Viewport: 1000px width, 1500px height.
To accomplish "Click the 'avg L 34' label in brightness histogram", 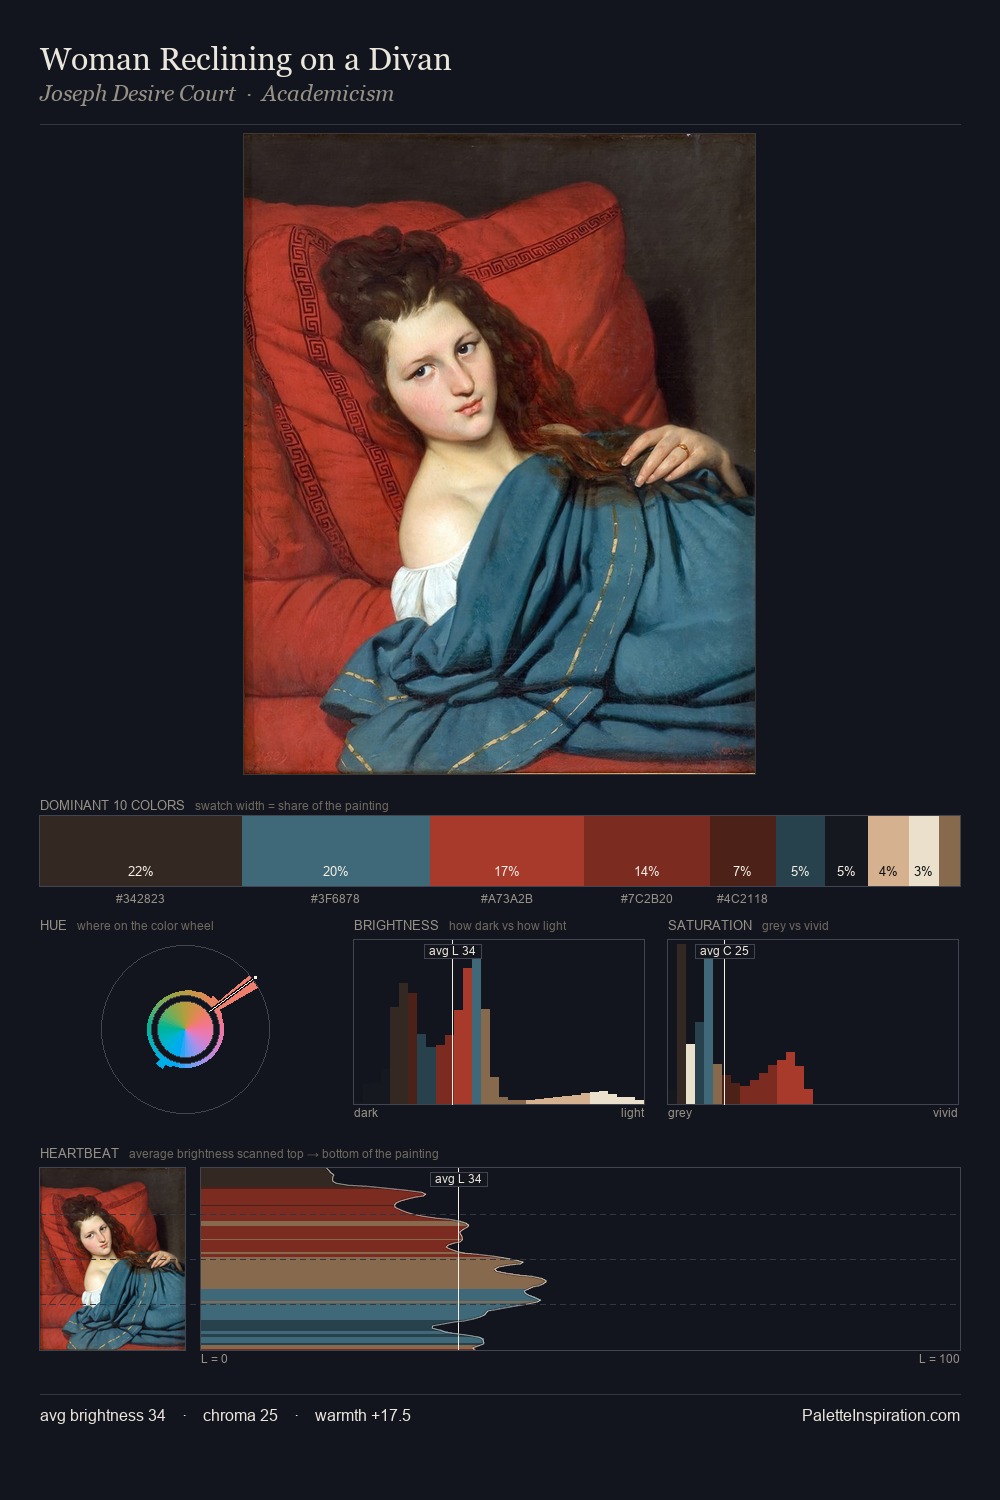I will tap(452, 951).
